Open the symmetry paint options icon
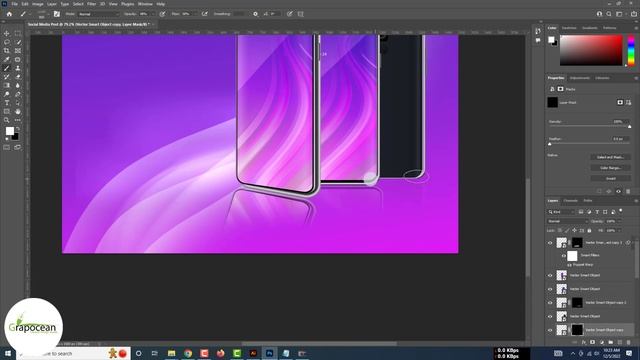640x360 pixels. pos(300,14)
